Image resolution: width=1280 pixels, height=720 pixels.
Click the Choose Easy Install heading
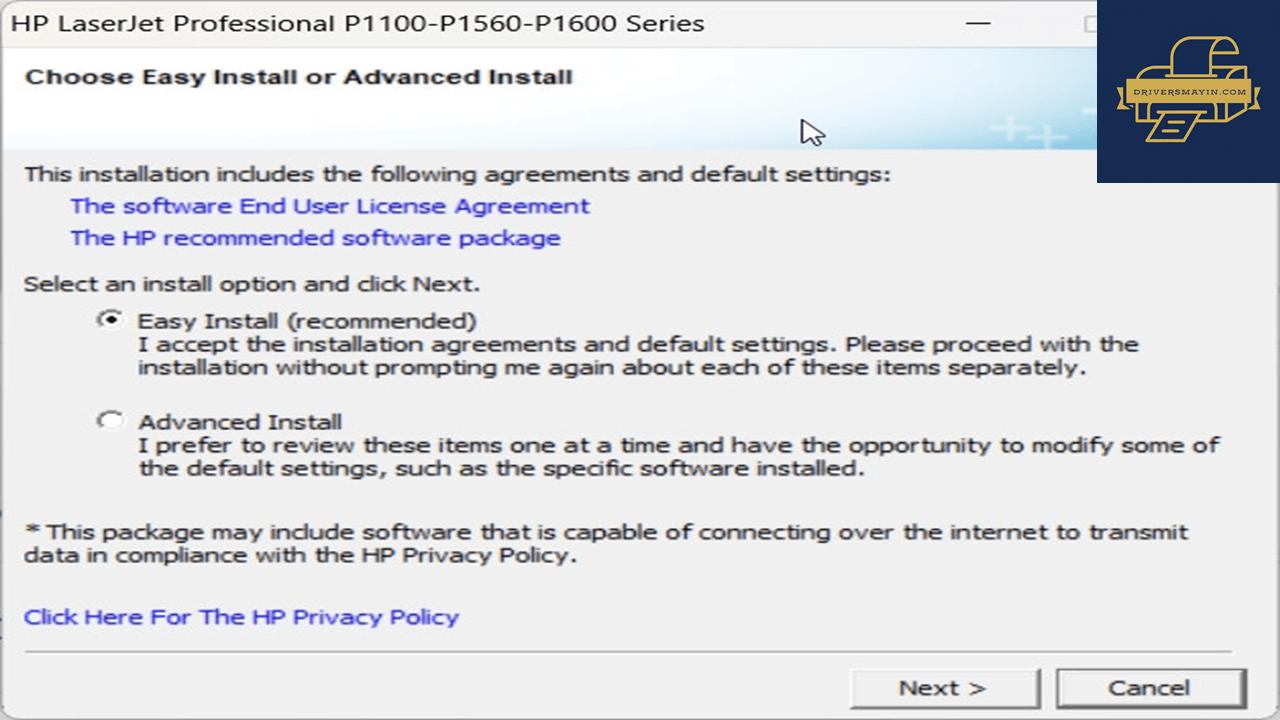298,77
